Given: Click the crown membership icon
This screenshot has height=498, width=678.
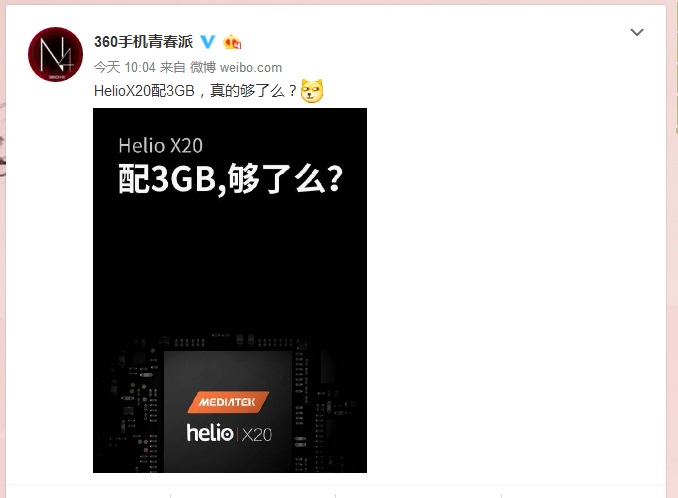Looking at the screenshot, I should tap(232, 42).
